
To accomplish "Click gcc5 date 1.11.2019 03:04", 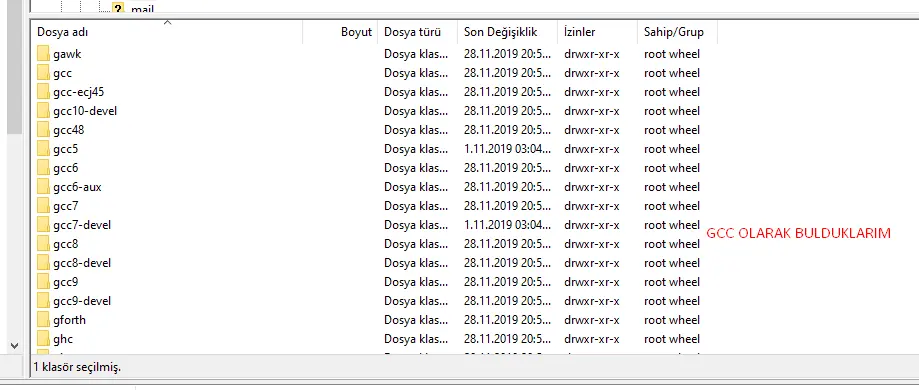I will (508, 149).
